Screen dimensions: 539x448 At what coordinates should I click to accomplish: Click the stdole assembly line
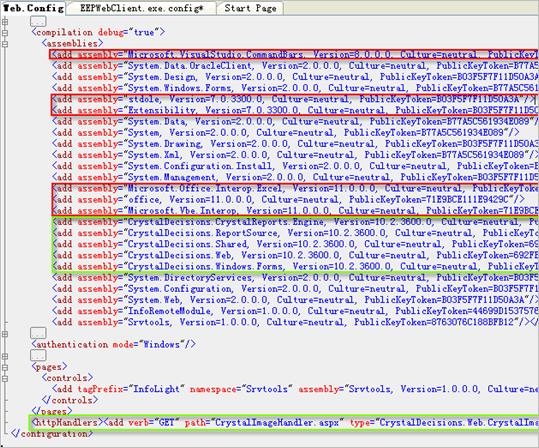pyautogui.click(x=294, y=99)
